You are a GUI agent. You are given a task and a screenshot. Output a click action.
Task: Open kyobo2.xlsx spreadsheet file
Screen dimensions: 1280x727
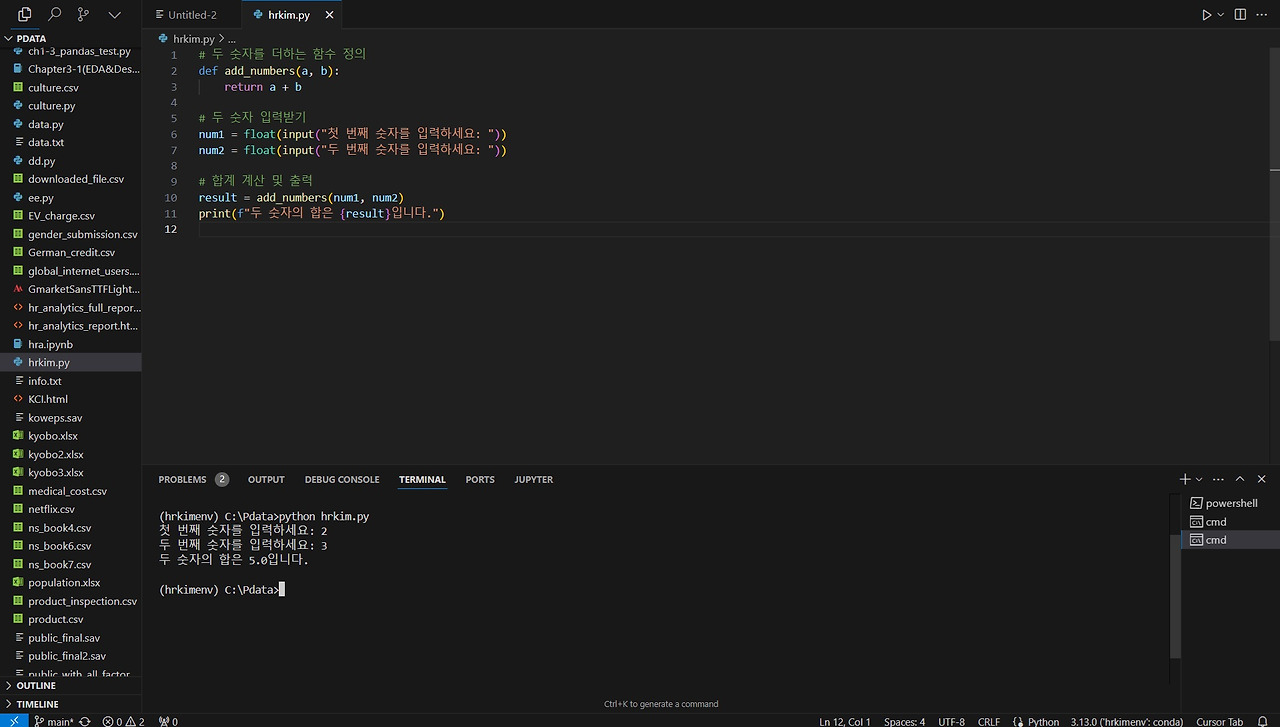pyautogui.click(x=71, y=454)
